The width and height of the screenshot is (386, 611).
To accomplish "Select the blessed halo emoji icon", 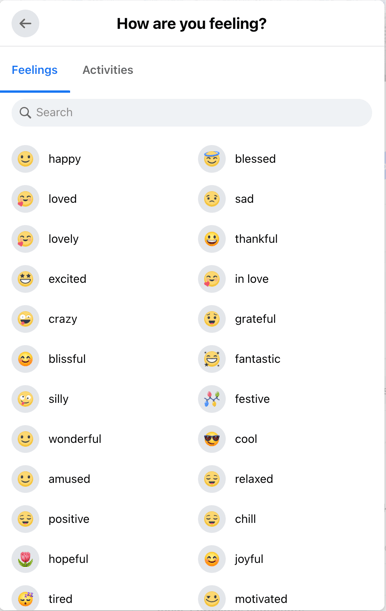I will pos(212,159).
